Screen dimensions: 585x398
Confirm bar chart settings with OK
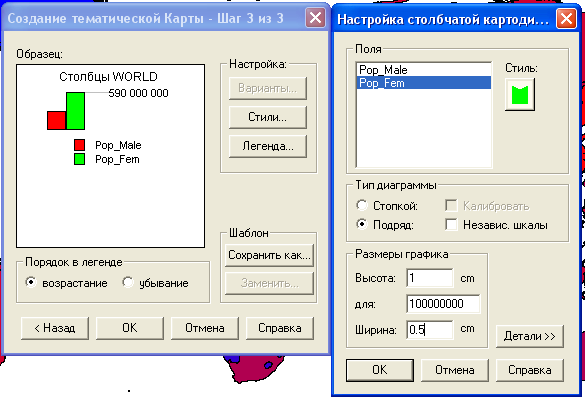tap(380, 370)
